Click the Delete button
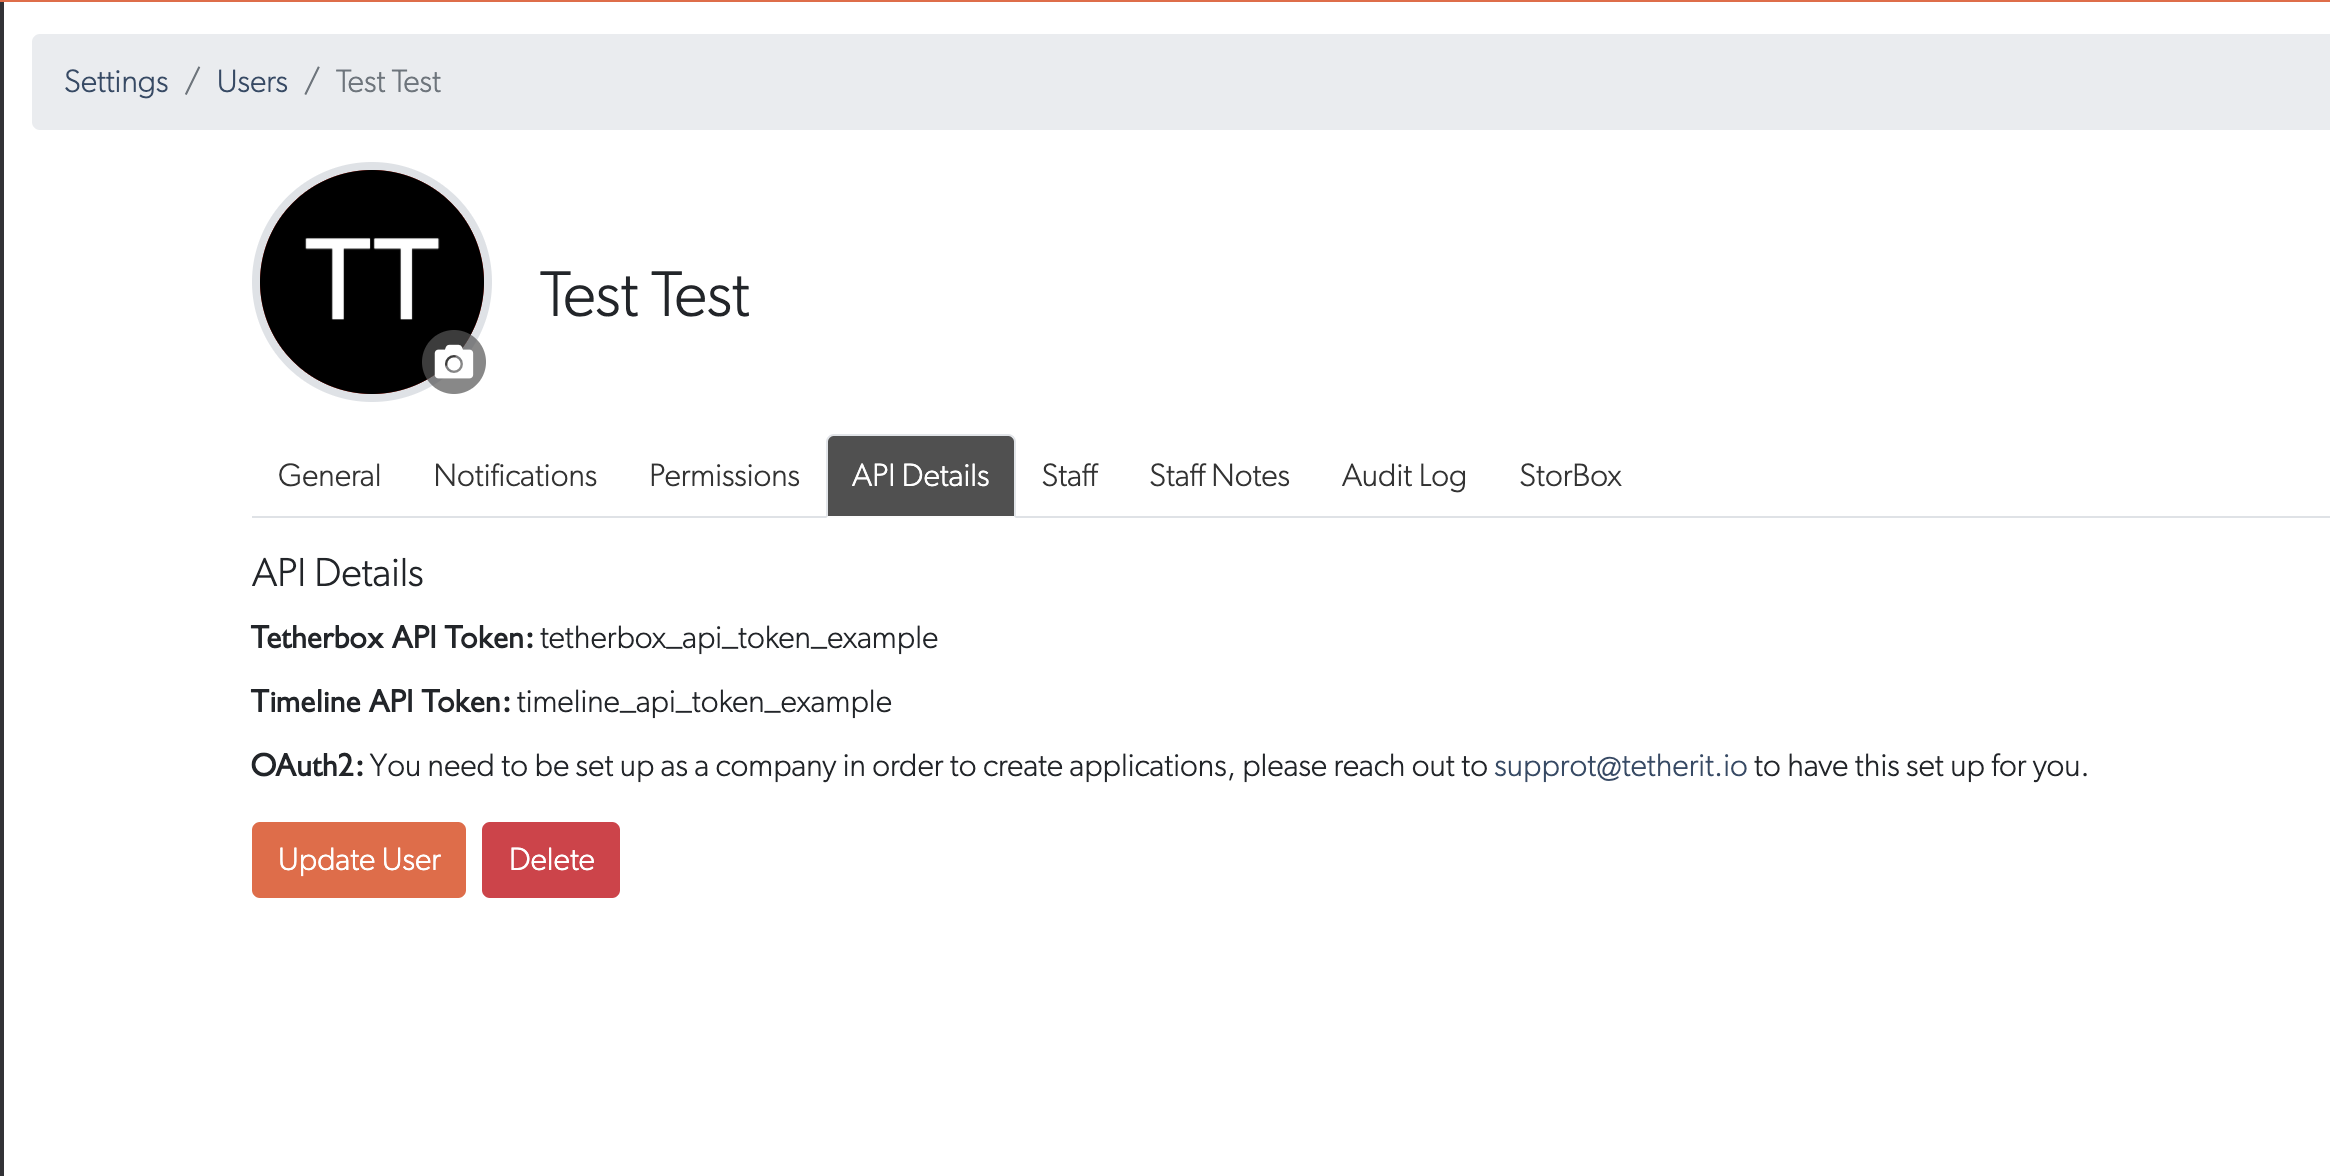The height and width of the screenshot is (1176, 2330). coord(550,859)
